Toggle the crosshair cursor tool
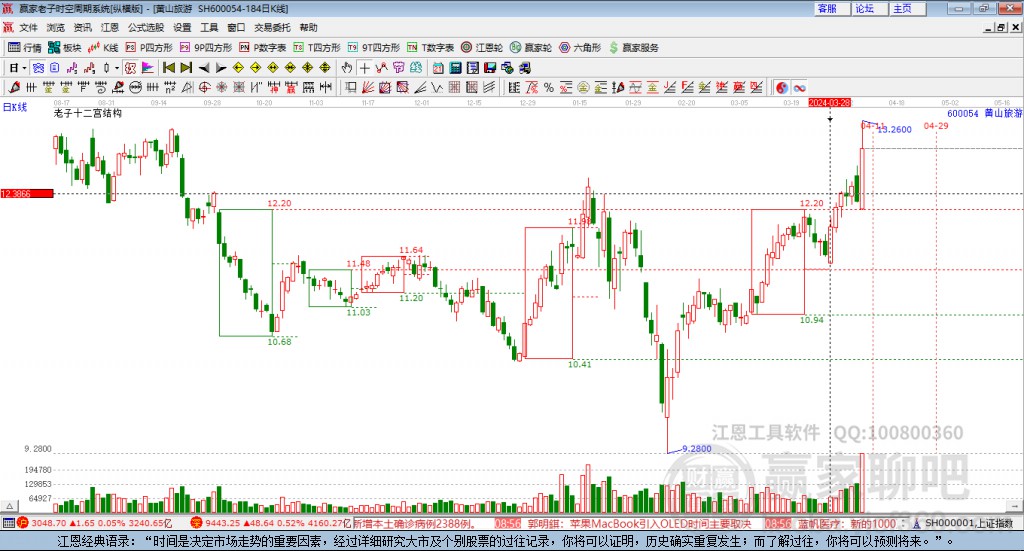The image size is (1024, 551). 364,68
